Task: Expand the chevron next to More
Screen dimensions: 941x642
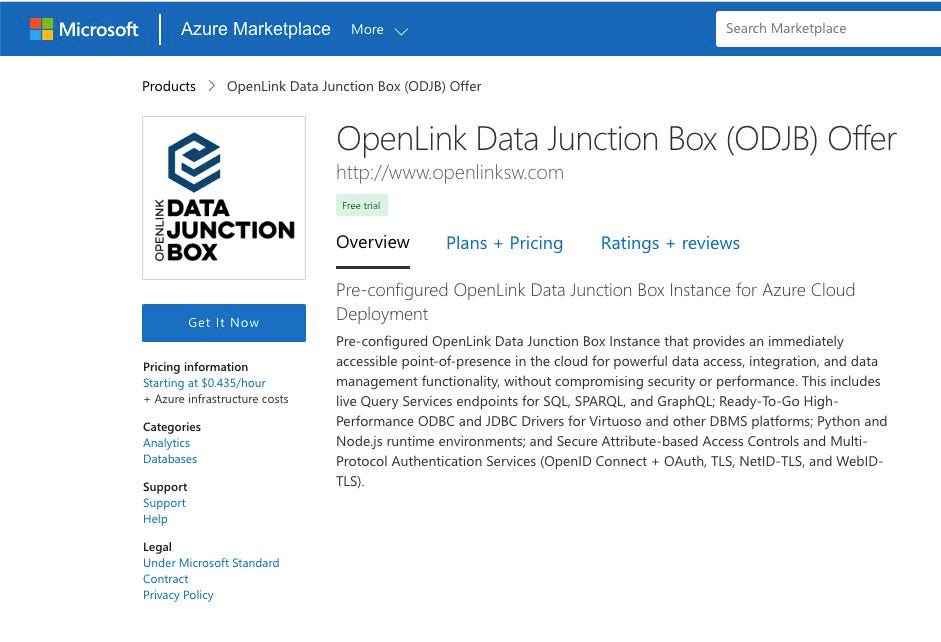Action: tap(401, 31)
